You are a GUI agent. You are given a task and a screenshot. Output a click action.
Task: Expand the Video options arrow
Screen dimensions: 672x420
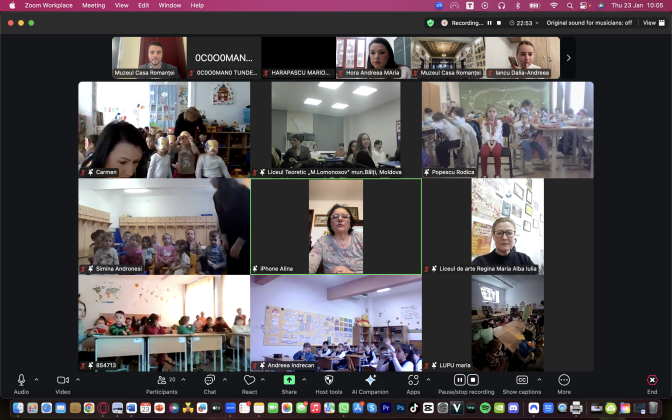pyautogui.click(x=78, y=380)
